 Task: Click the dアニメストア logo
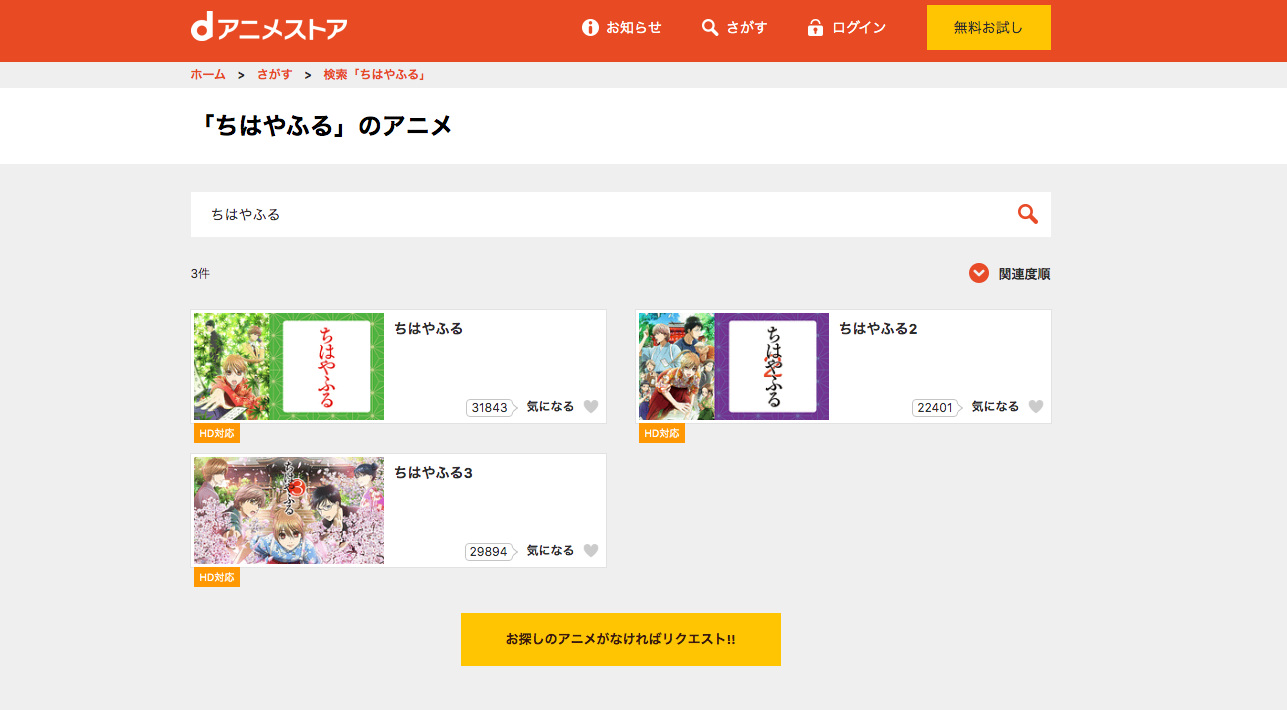(x=269, y=27)
